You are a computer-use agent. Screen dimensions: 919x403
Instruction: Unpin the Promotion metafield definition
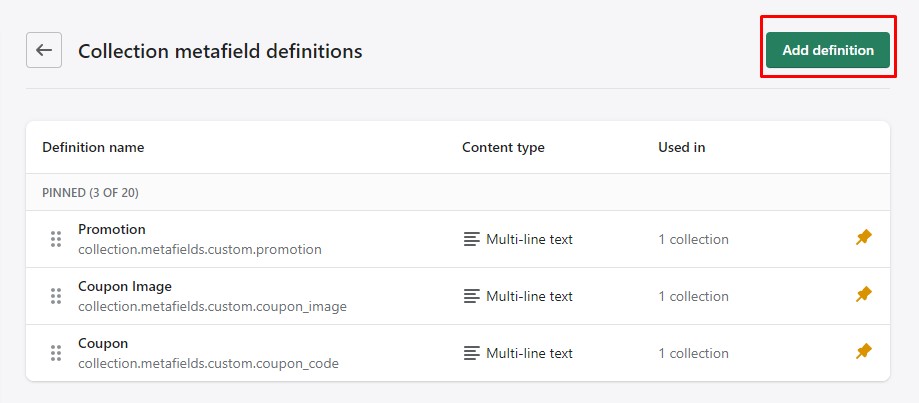pos(864,238)
